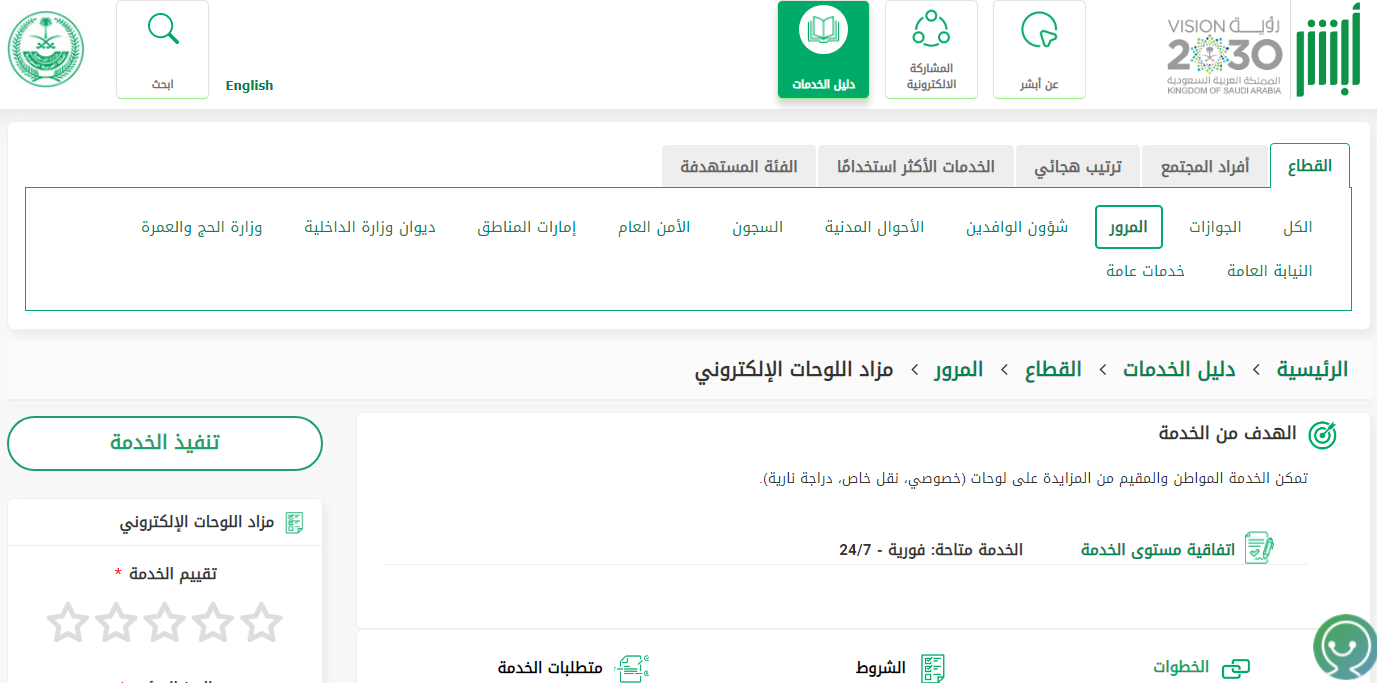Rate the service with the leftmost star
The image size is (1377, 683).
tap(68, 622)
